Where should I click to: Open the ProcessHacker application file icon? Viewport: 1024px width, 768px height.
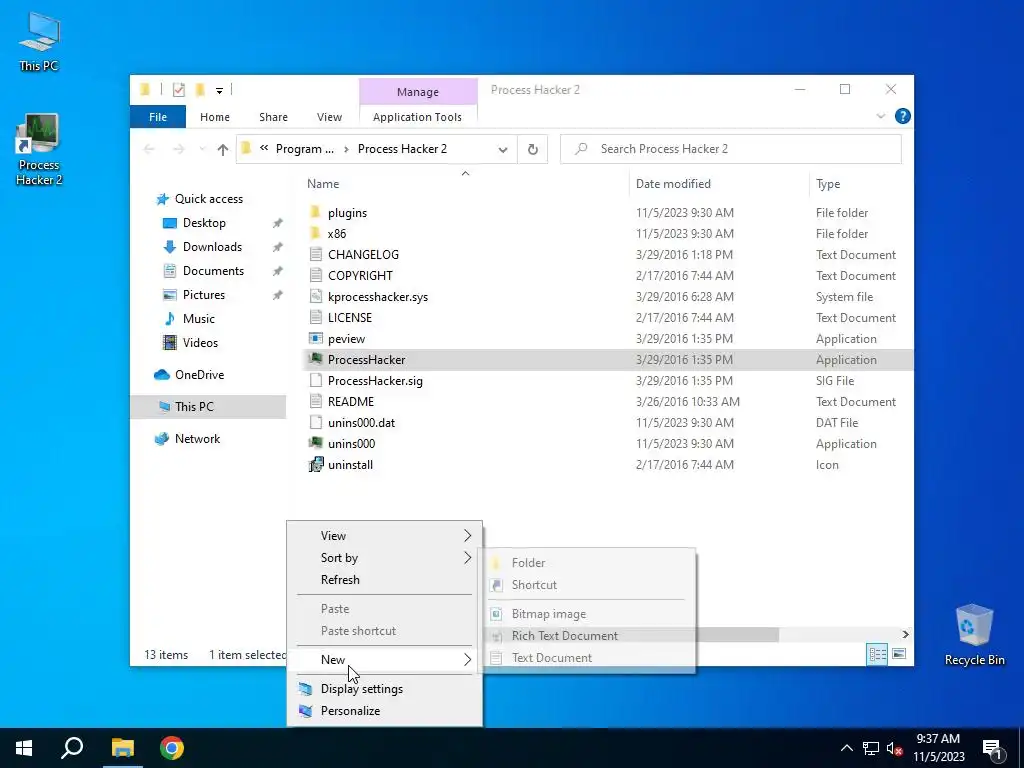coord(316,359)
